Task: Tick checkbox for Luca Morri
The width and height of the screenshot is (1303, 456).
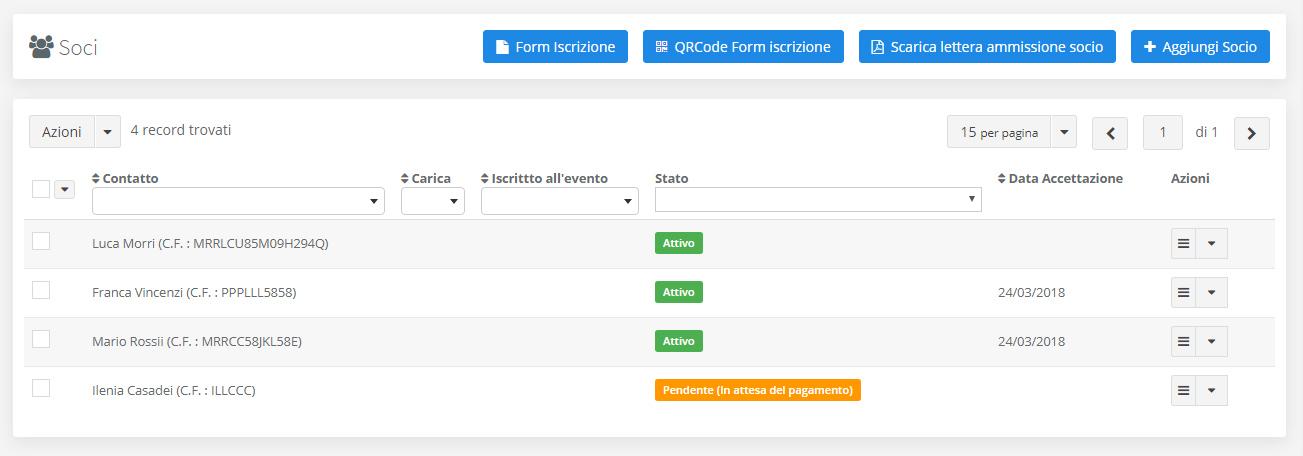Action: [x=41, y=240]
